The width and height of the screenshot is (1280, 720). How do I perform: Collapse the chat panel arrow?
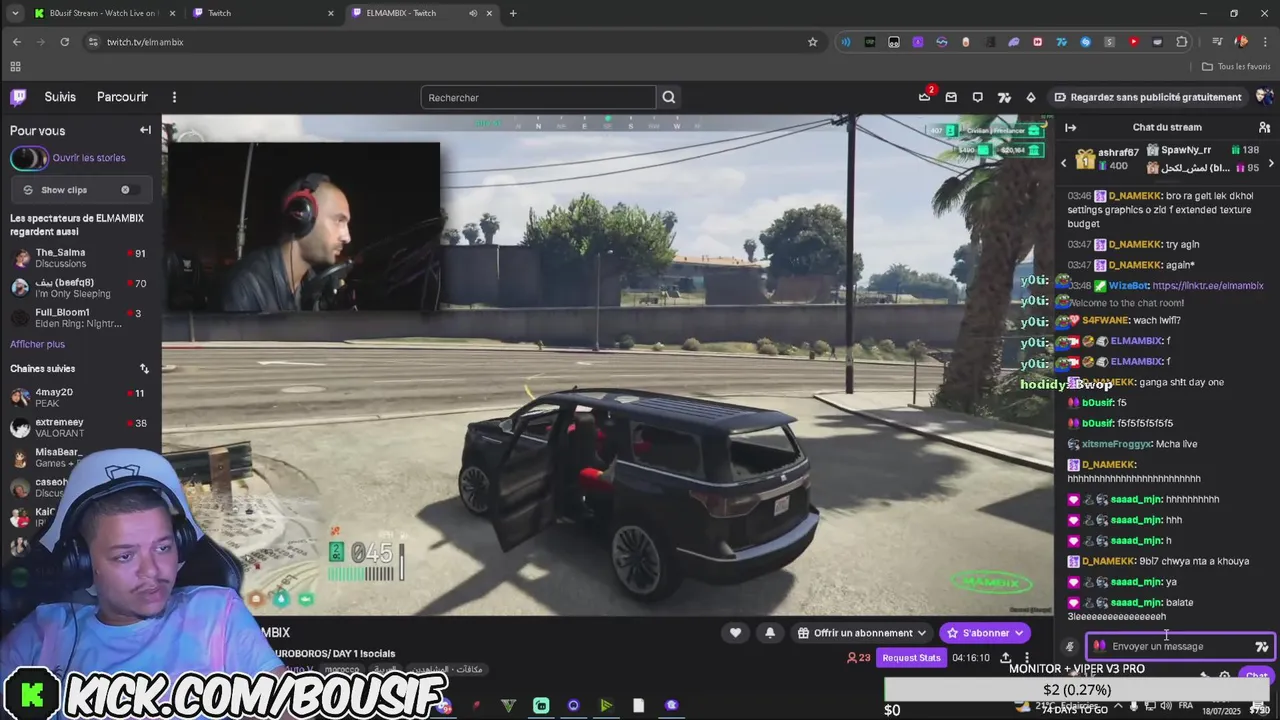(x=1070, y=127)
